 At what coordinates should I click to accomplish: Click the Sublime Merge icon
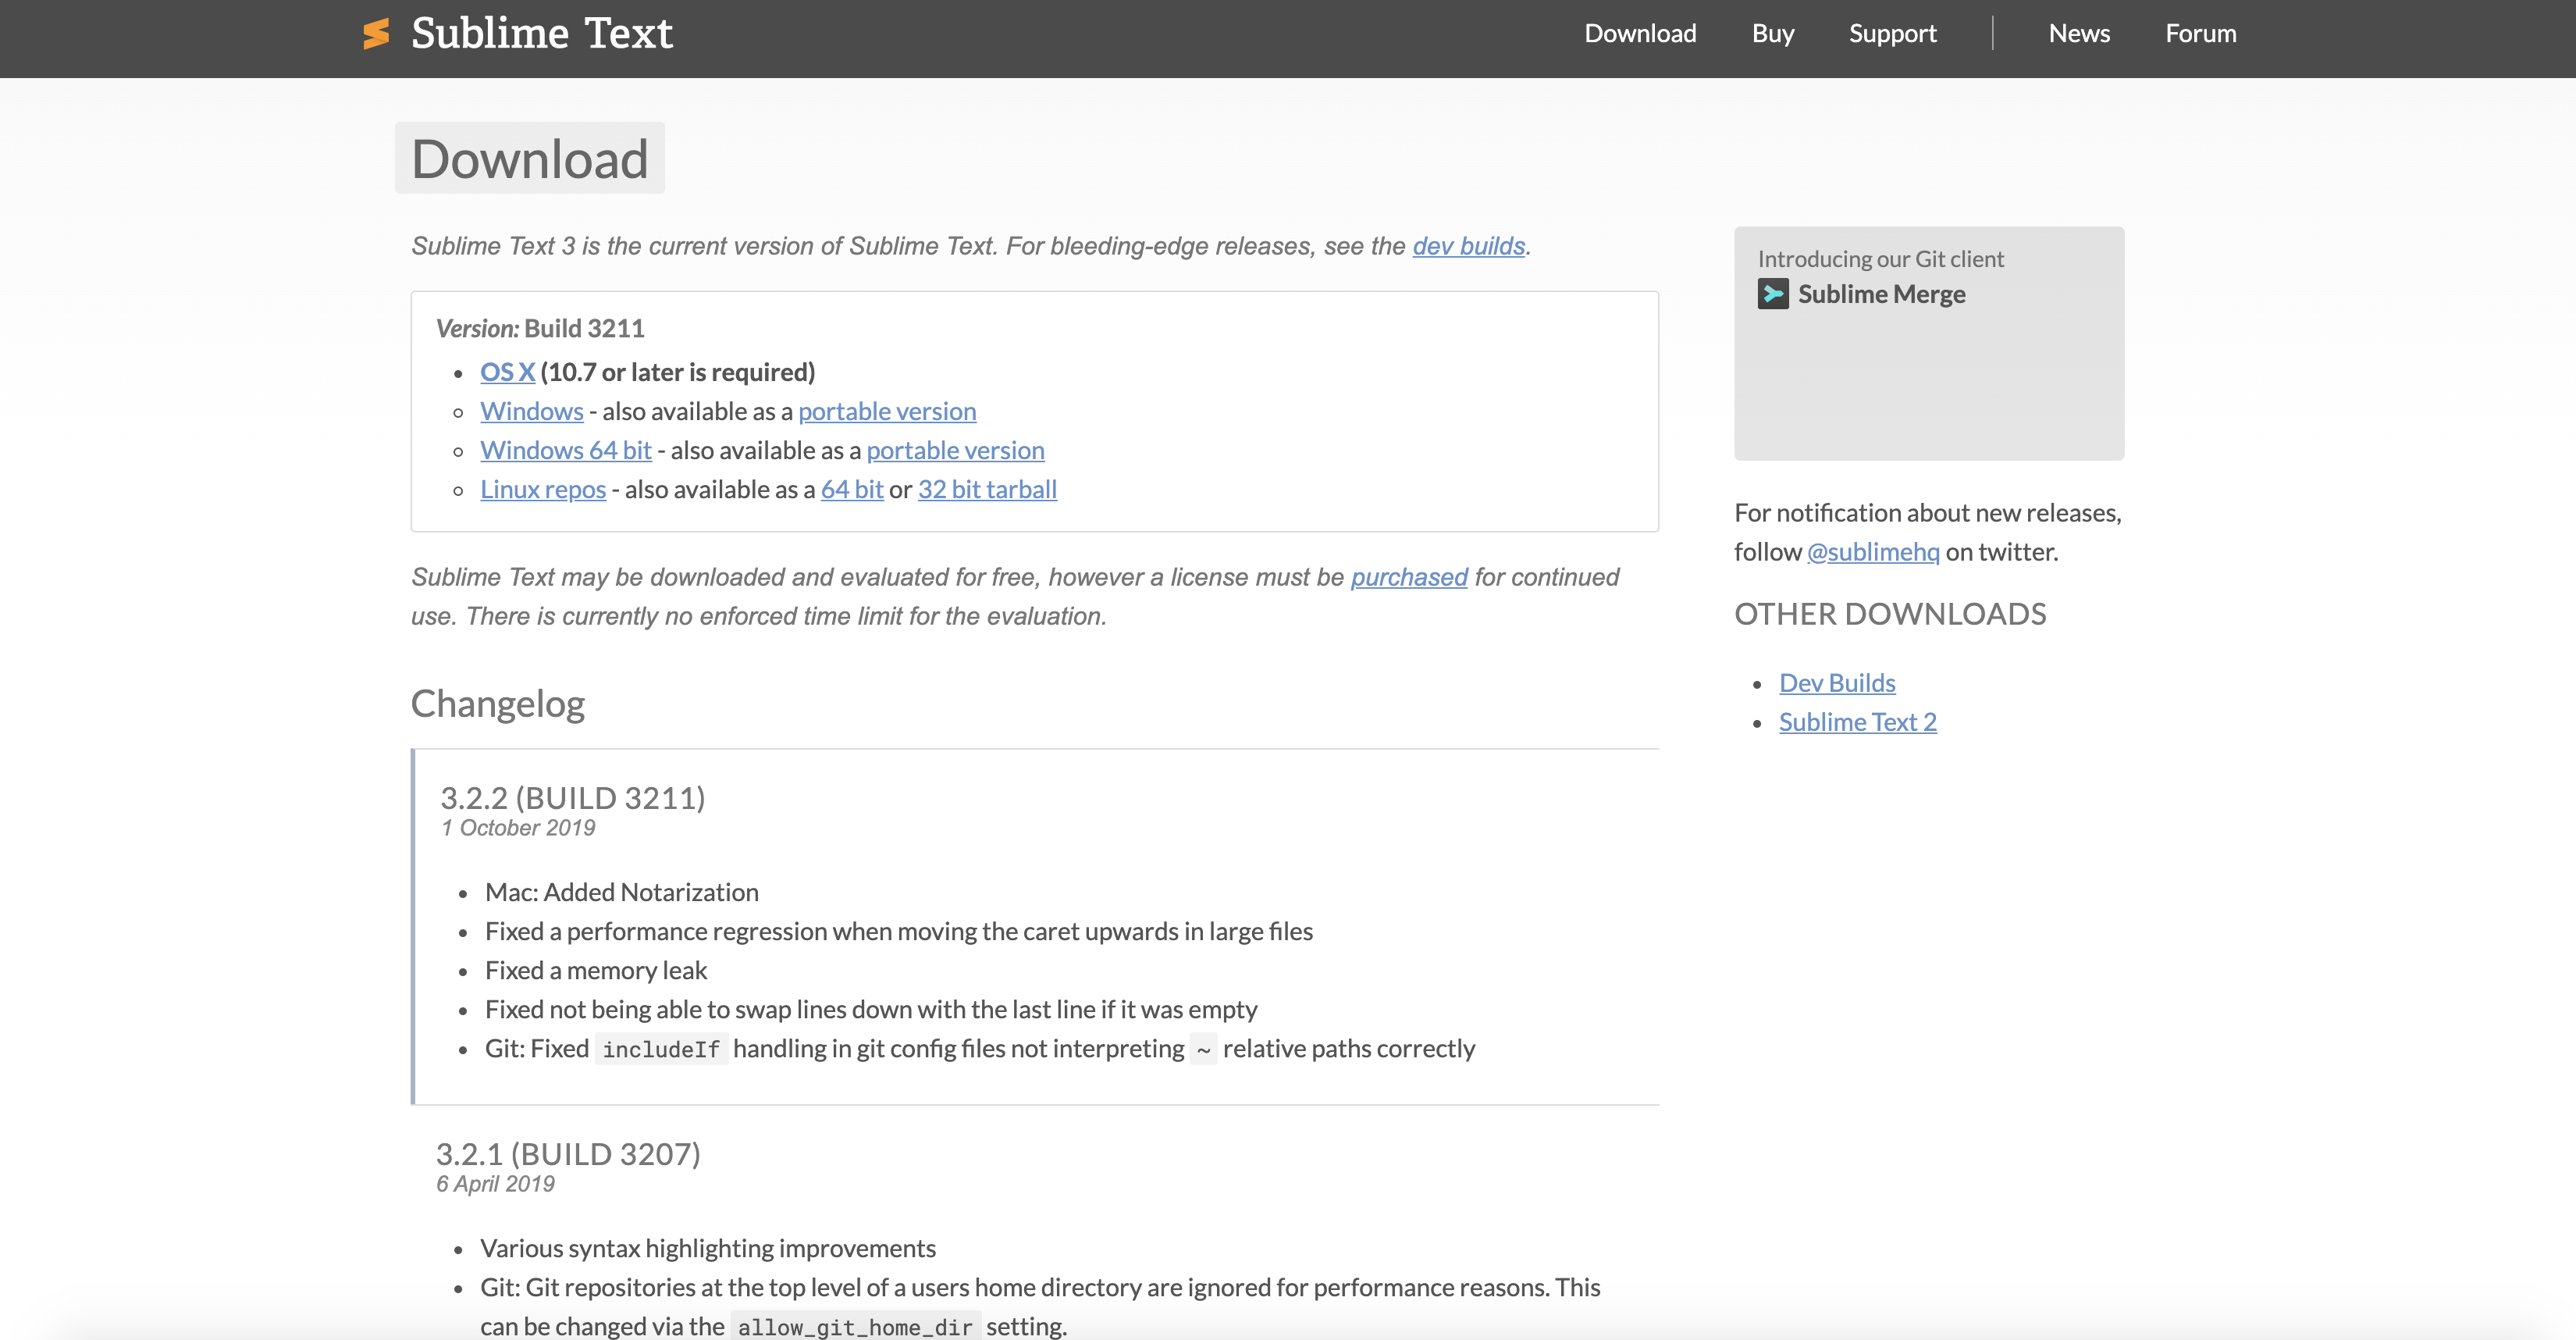pos(1773,294)
